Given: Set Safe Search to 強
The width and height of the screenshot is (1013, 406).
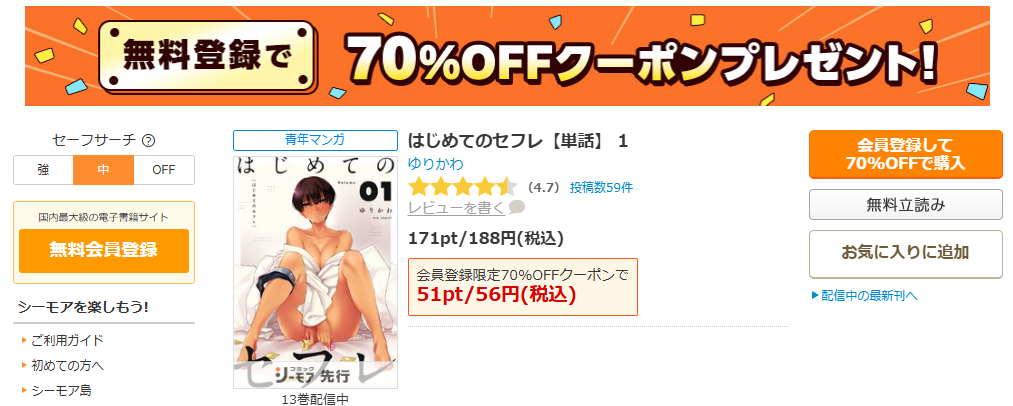Looking at the screenshot, I should coord(43,170).
